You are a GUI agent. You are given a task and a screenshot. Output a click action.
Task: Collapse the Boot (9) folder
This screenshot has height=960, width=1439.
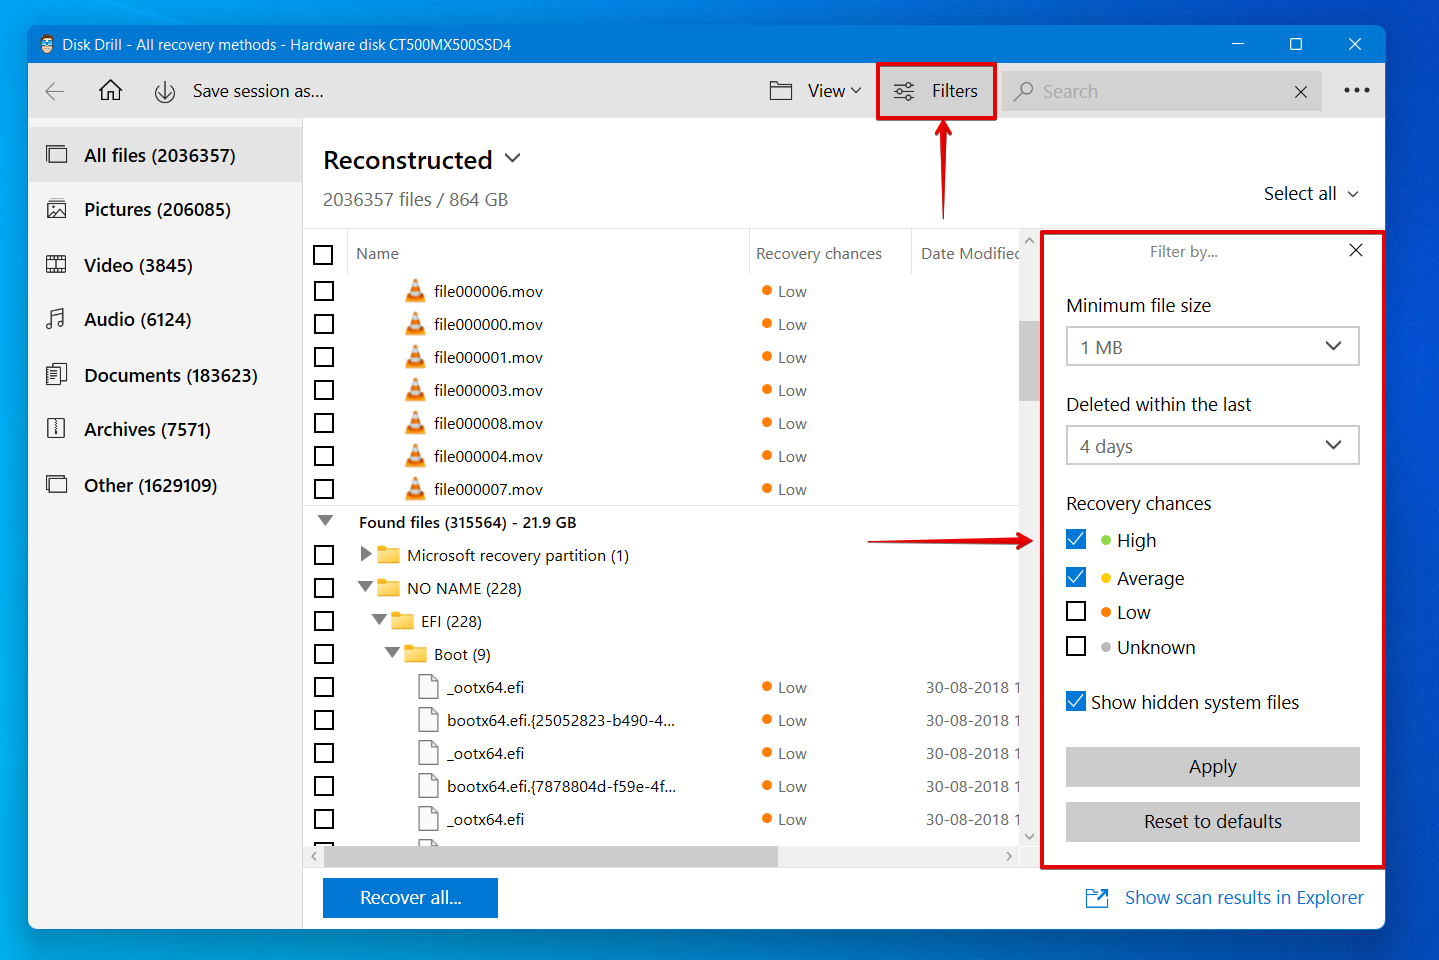coord(392,653)
